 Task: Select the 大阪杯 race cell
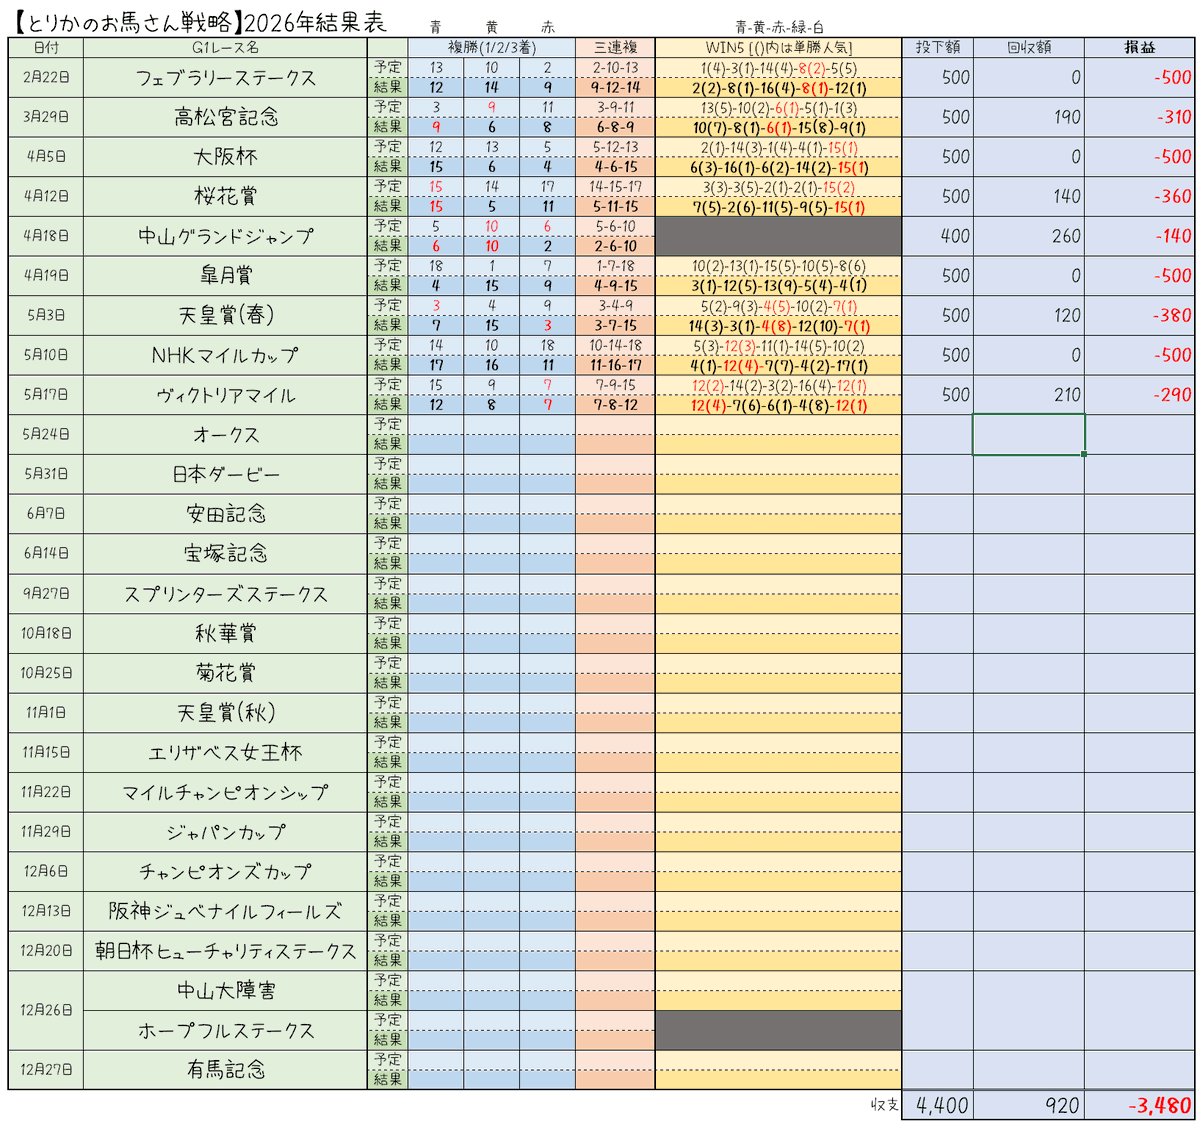pos(225,157)
